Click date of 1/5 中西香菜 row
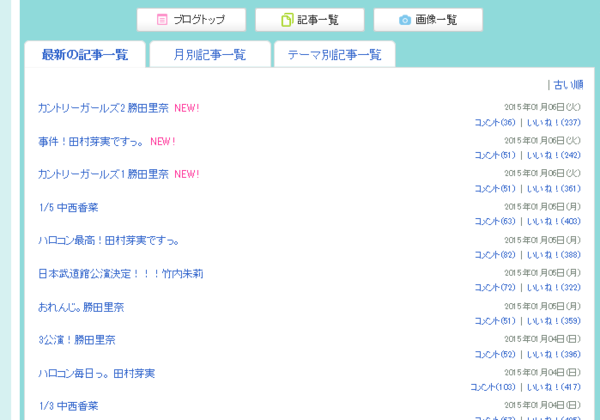The height and width of the screenshot is (420, 600). click(542, 207)
